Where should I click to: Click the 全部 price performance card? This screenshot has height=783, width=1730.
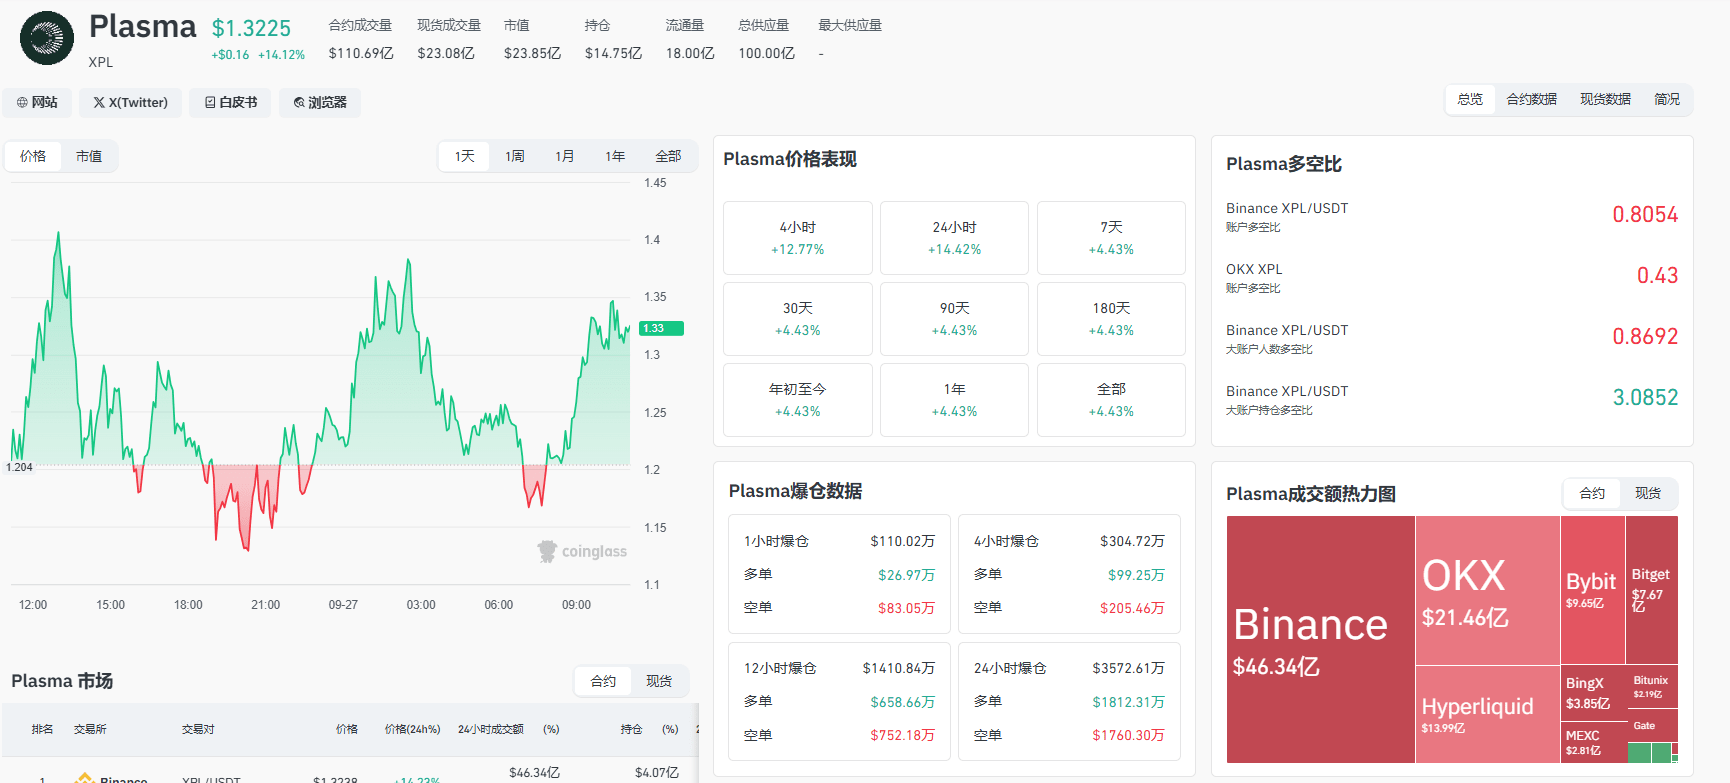coord(1111,400)
